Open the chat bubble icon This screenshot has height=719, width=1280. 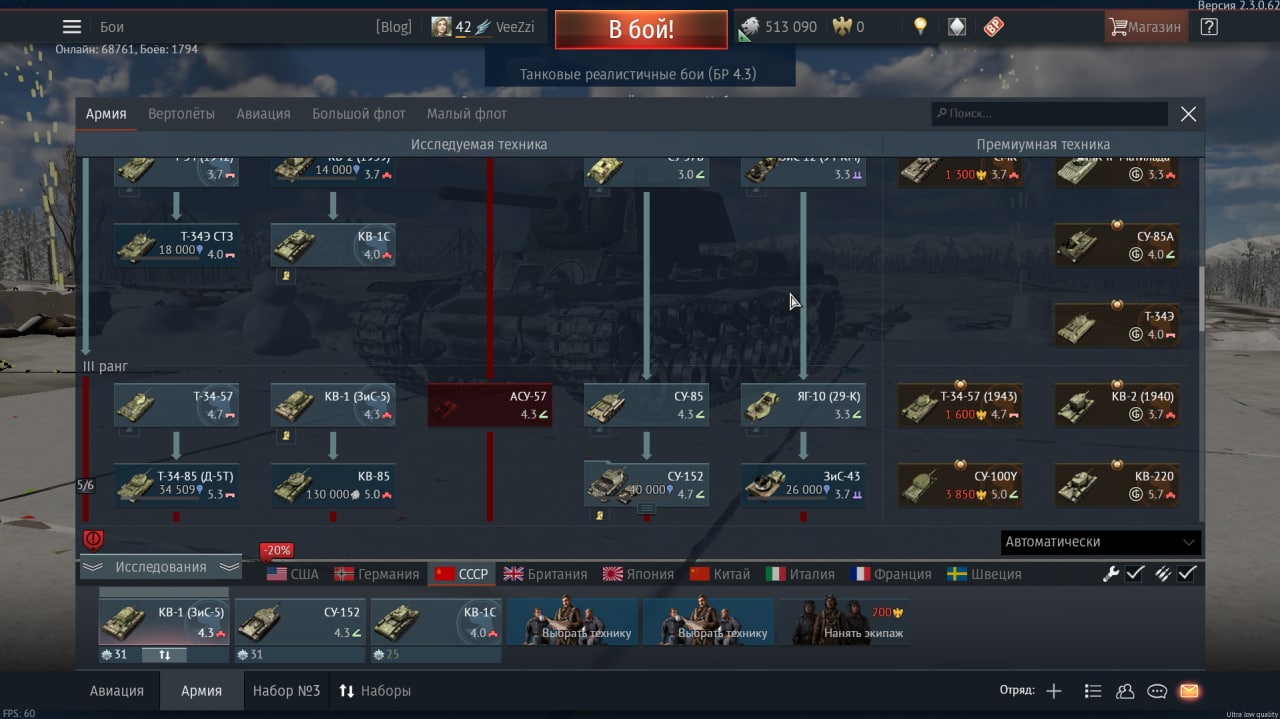tap(1157, 691)
